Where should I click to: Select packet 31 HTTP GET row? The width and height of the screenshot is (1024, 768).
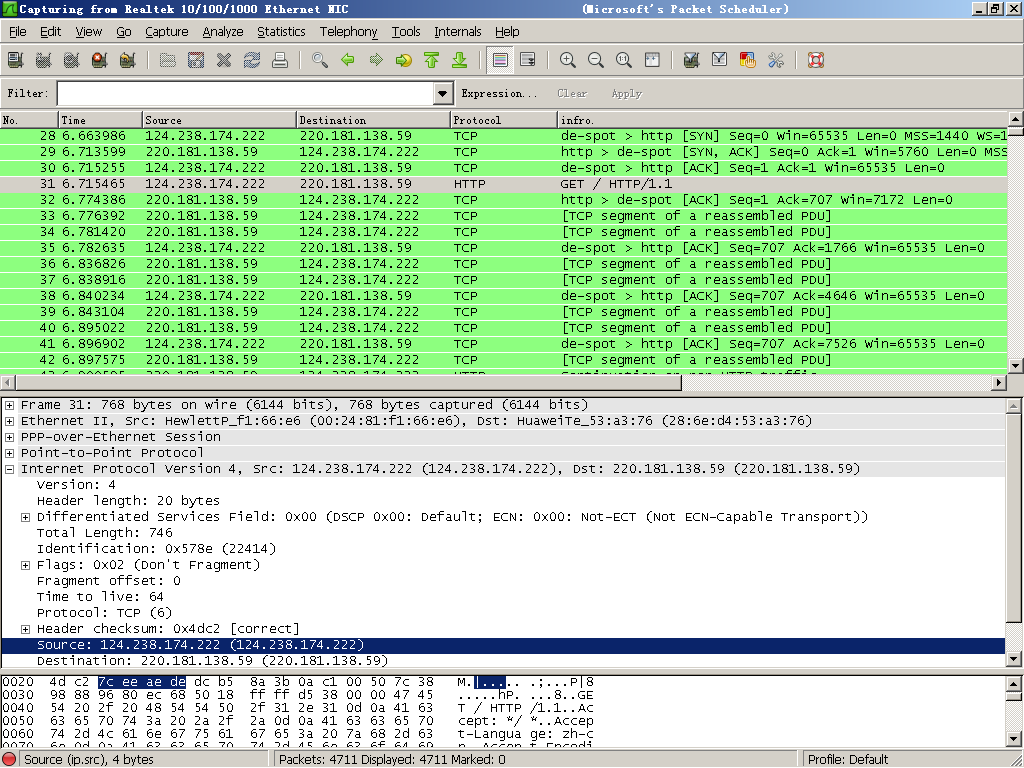pyautogui.click(x=504, y=184)
